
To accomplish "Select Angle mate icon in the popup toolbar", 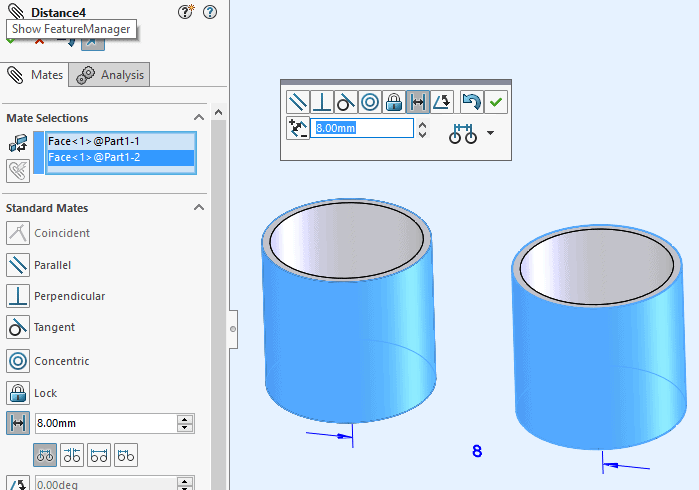I will [x=443, y=101].
